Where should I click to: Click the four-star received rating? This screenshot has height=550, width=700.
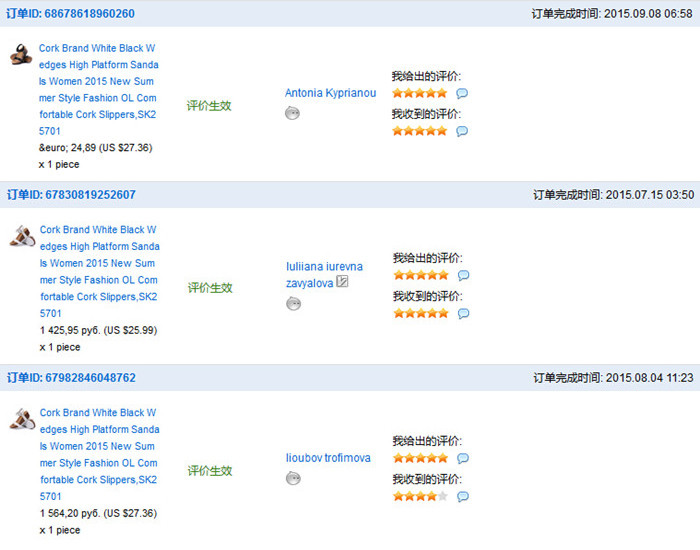tap(420, 496)
